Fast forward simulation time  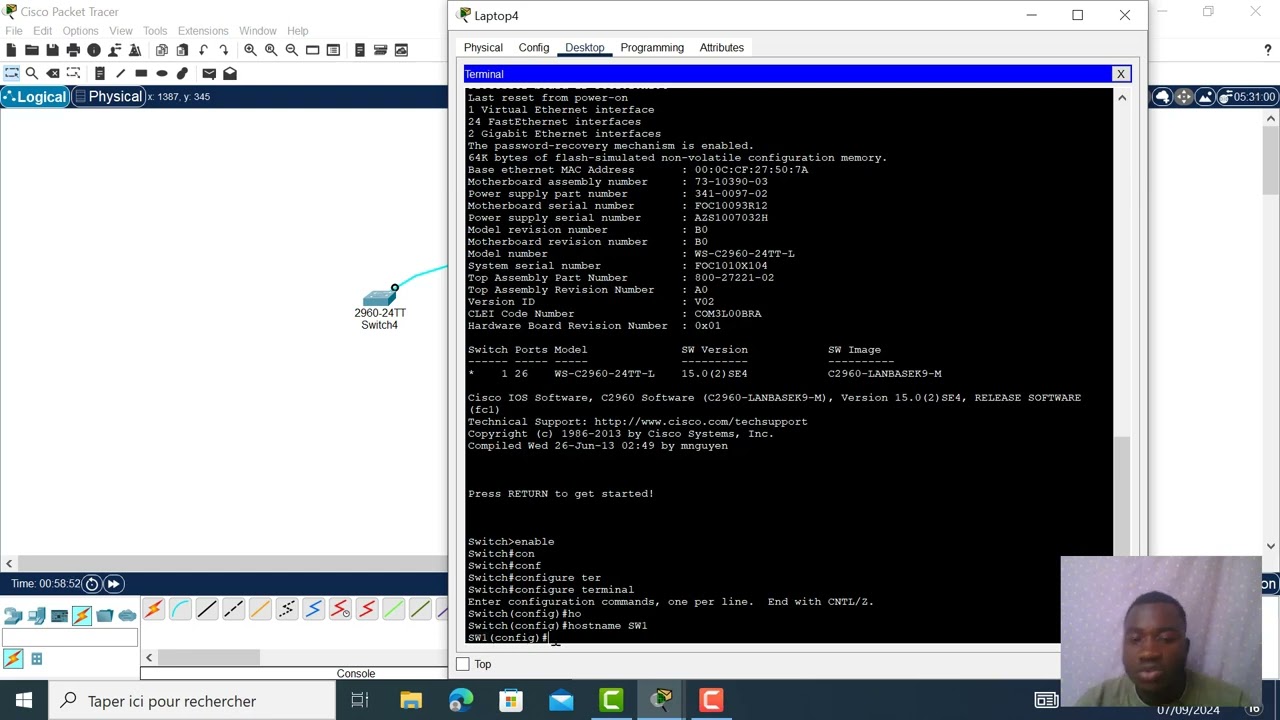(x=113, y=584)
